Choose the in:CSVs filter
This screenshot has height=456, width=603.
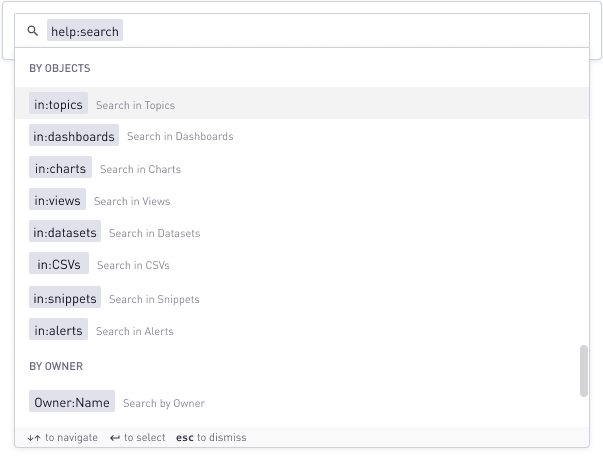point(59,263)
